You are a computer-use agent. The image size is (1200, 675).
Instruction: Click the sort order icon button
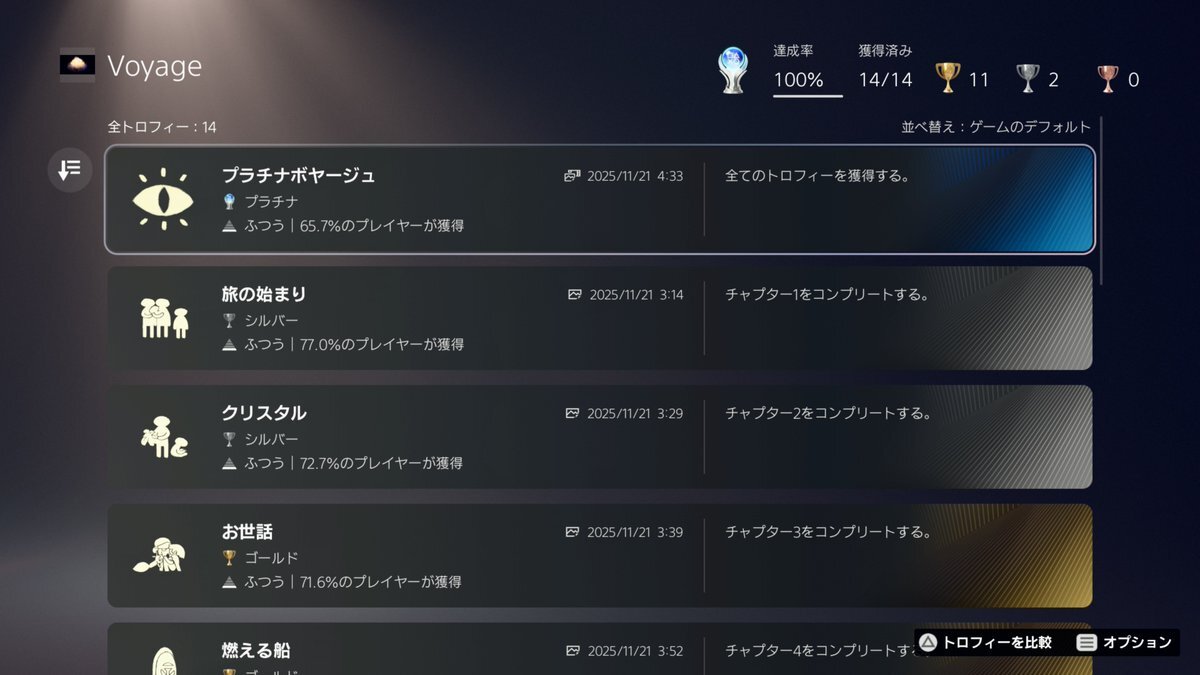[69, 170]
